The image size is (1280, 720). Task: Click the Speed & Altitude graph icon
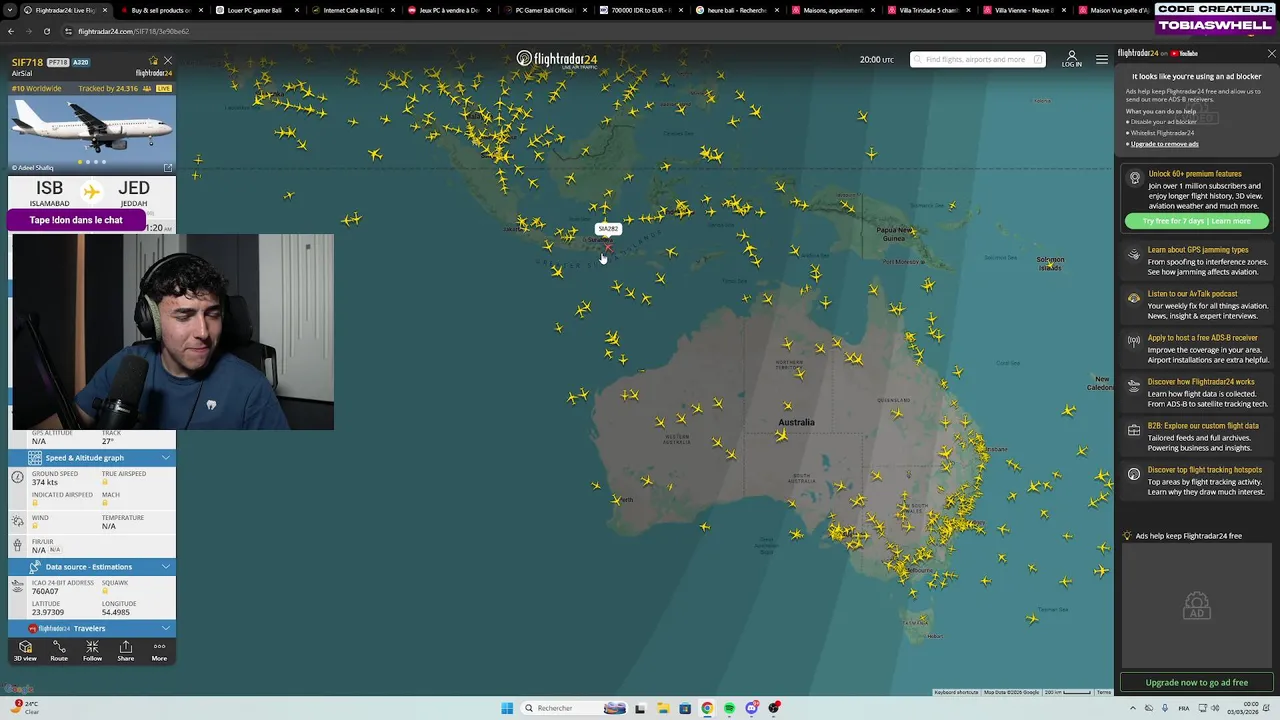tap(35, 458)
